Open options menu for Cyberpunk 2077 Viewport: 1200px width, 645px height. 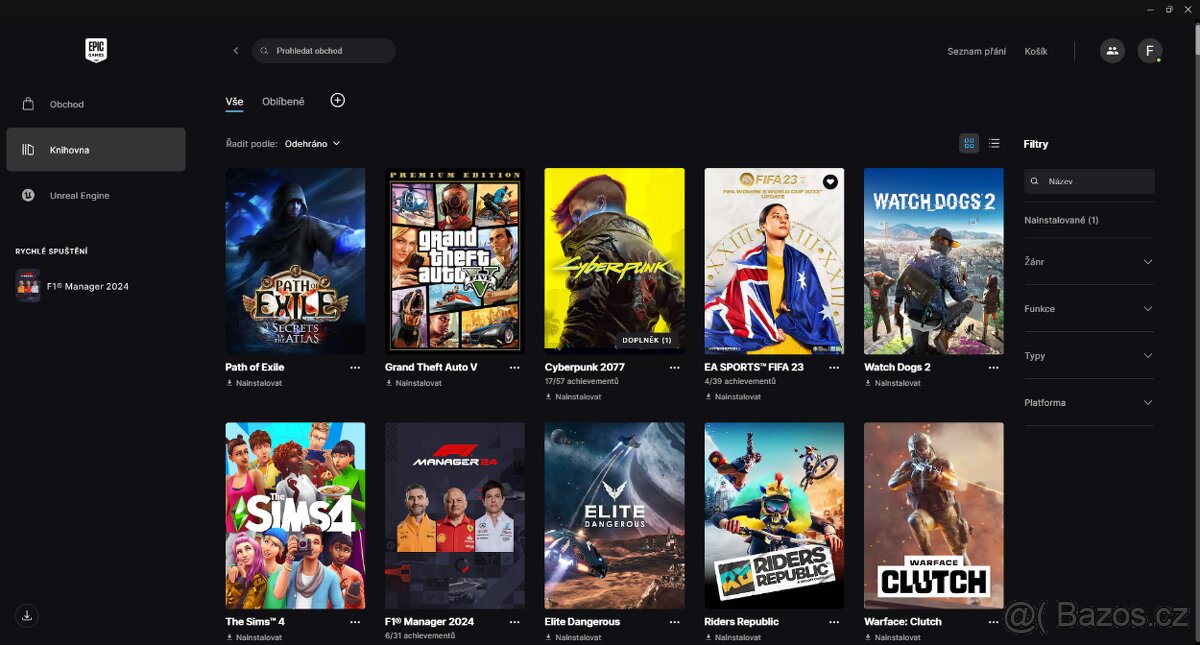[675, 368]
